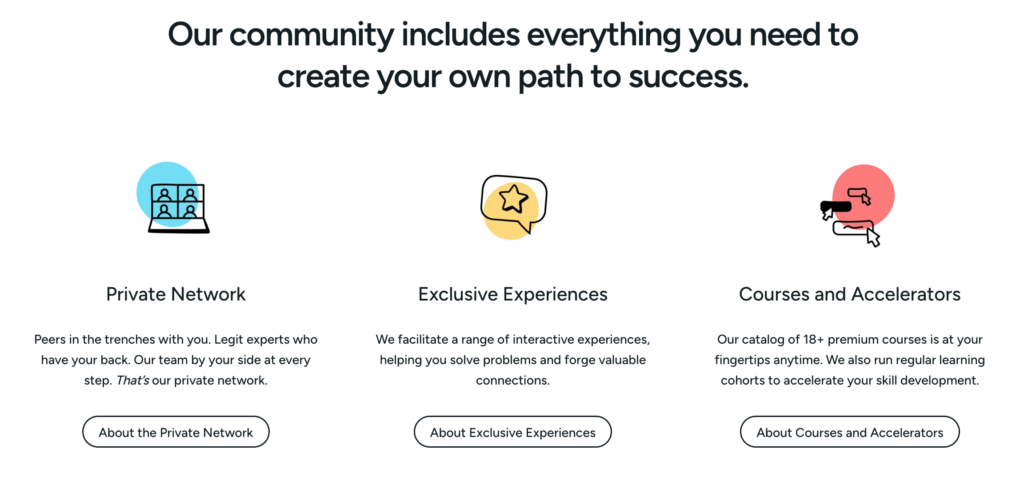Click the black filled button shape in courses icon
The width and height of the screenshot is (1024, 497).
(x=835, y=206)
